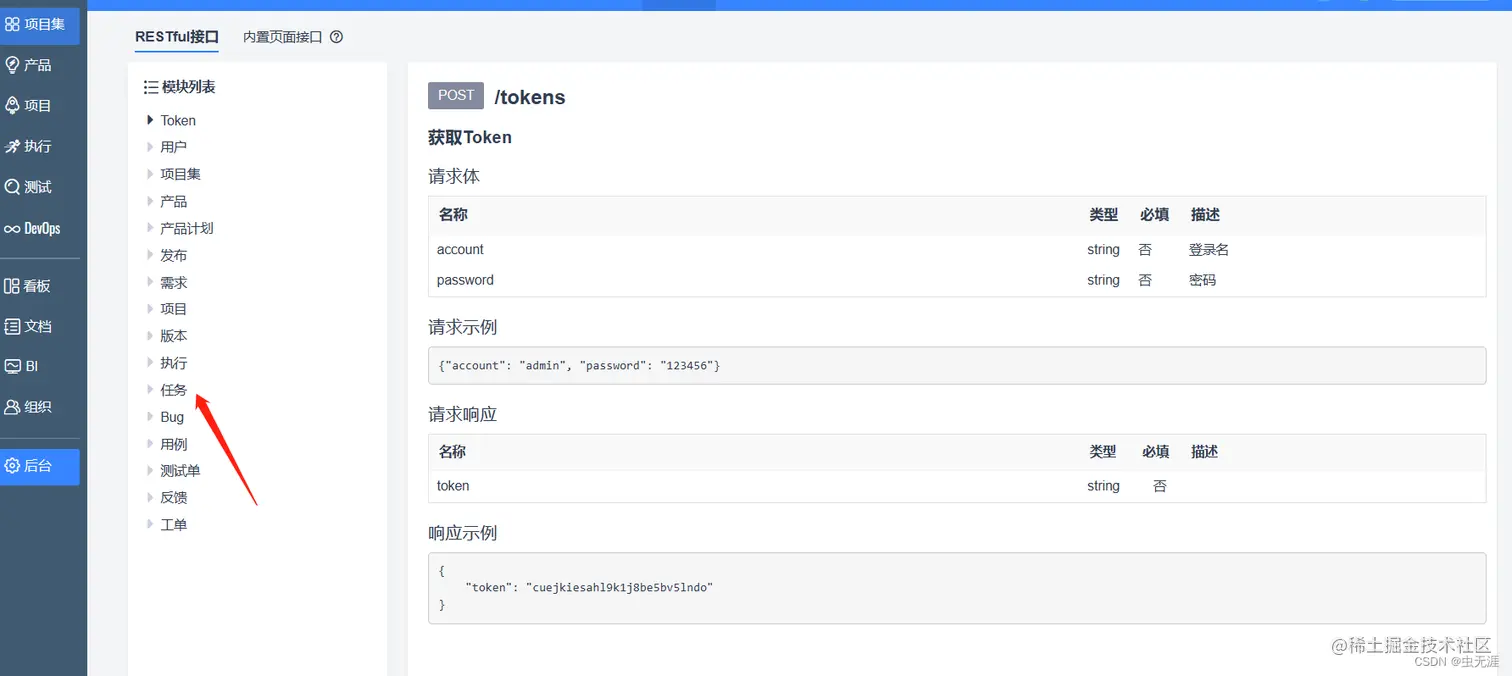This screenshot has height=676, width=1512.
Task: Expand the 任务 module arrow
Action: [150, 390]
